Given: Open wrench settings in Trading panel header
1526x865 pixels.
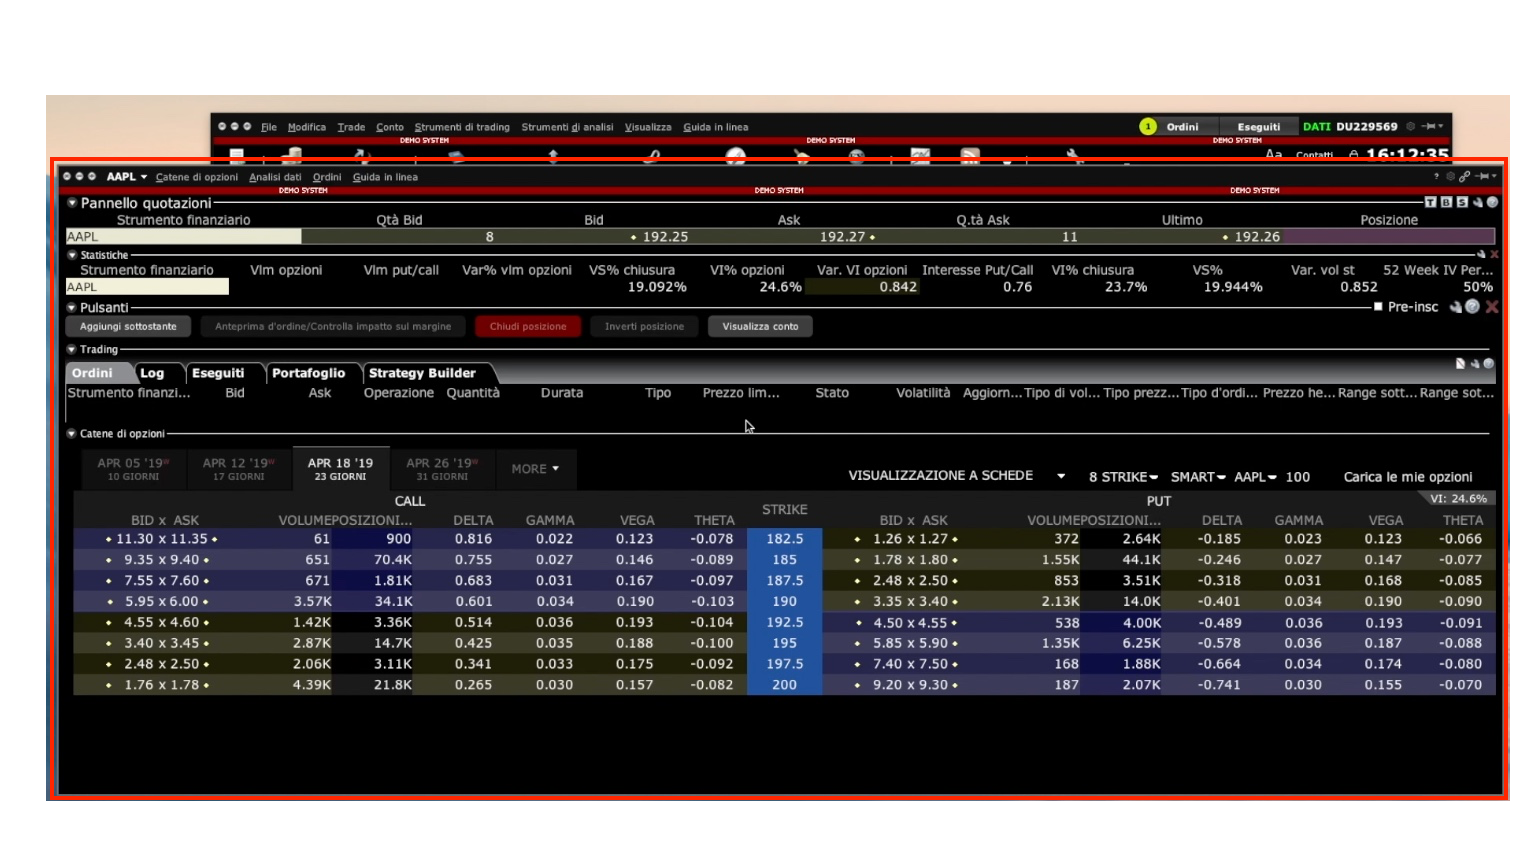Looking at the screenshot, I should [1475, 364].
